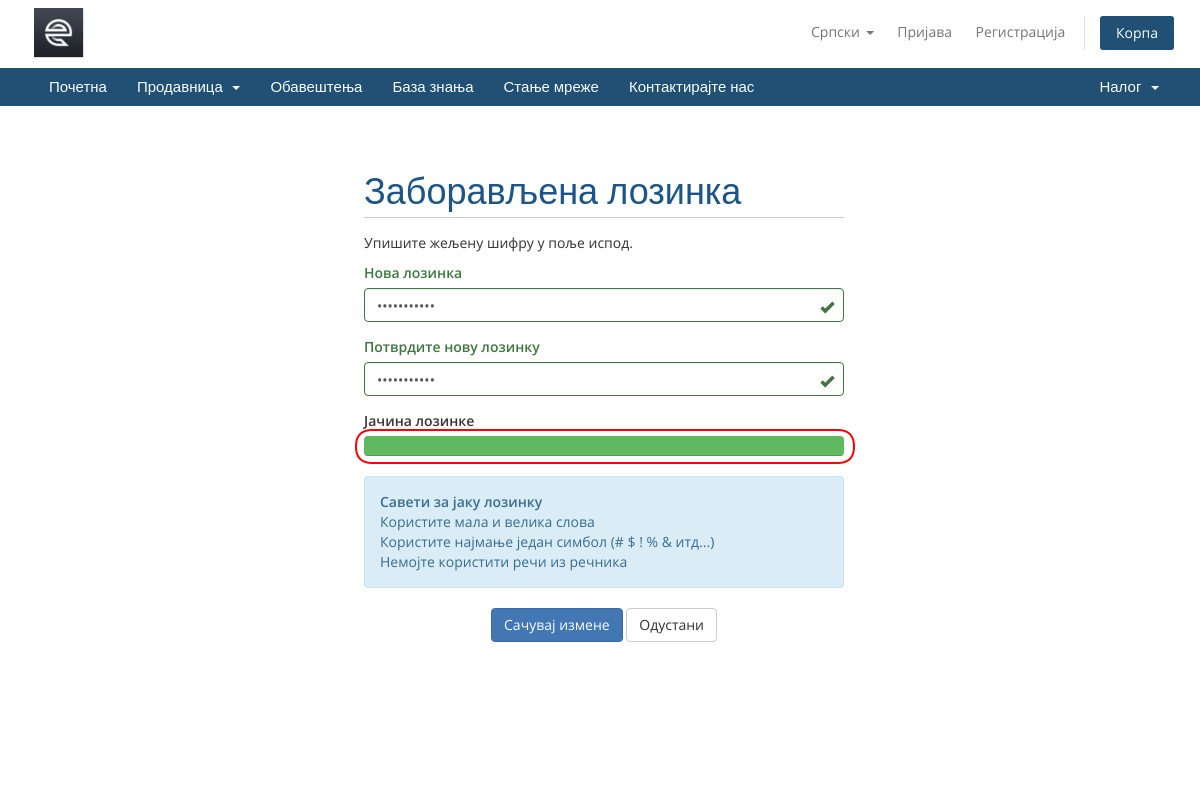Click the 'Савети за јаку лозинку' title

[461, 502]
